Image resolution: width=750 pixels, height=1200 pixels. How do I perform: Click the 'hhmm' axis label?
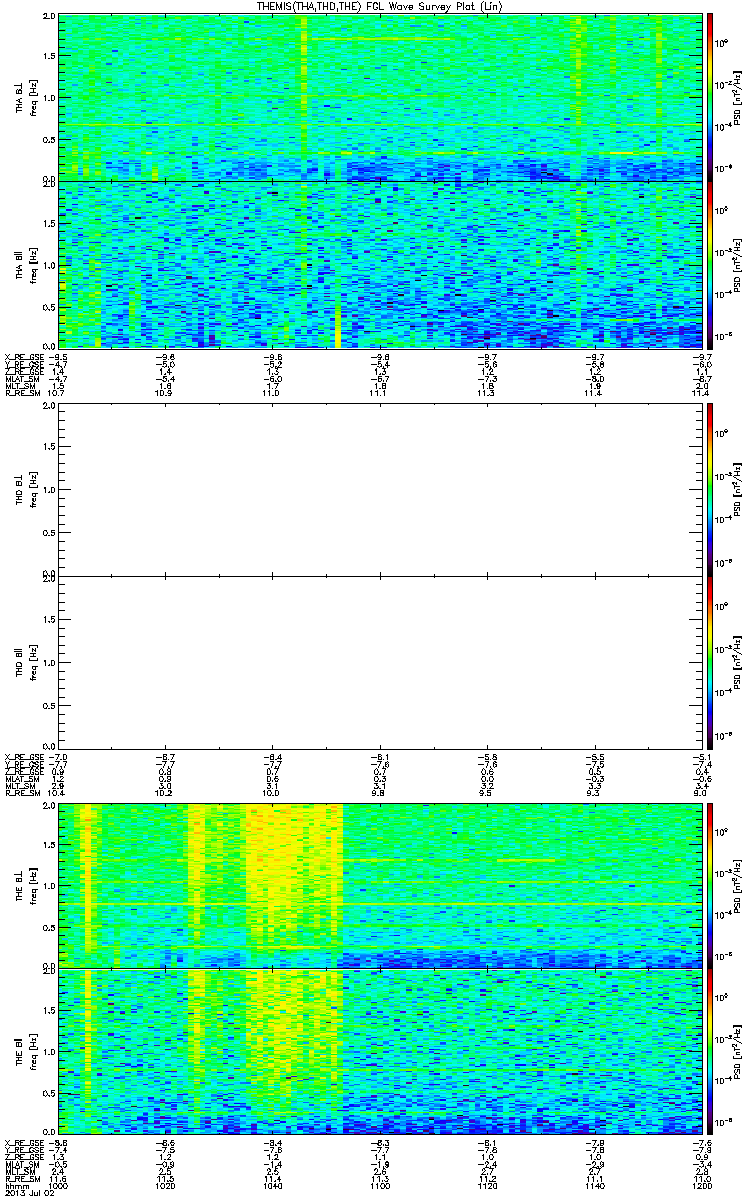15,1187
